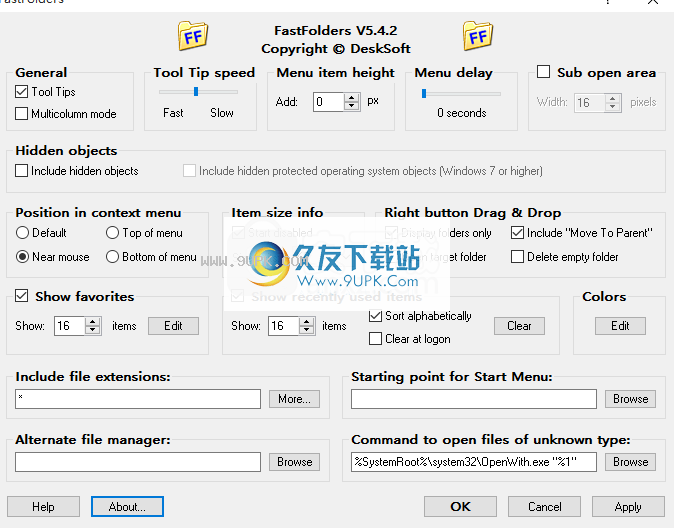Enable the Sub open area checkbox
Image resolution: width=674 pixels, height=528 pixels.
[x=543, y=71]
